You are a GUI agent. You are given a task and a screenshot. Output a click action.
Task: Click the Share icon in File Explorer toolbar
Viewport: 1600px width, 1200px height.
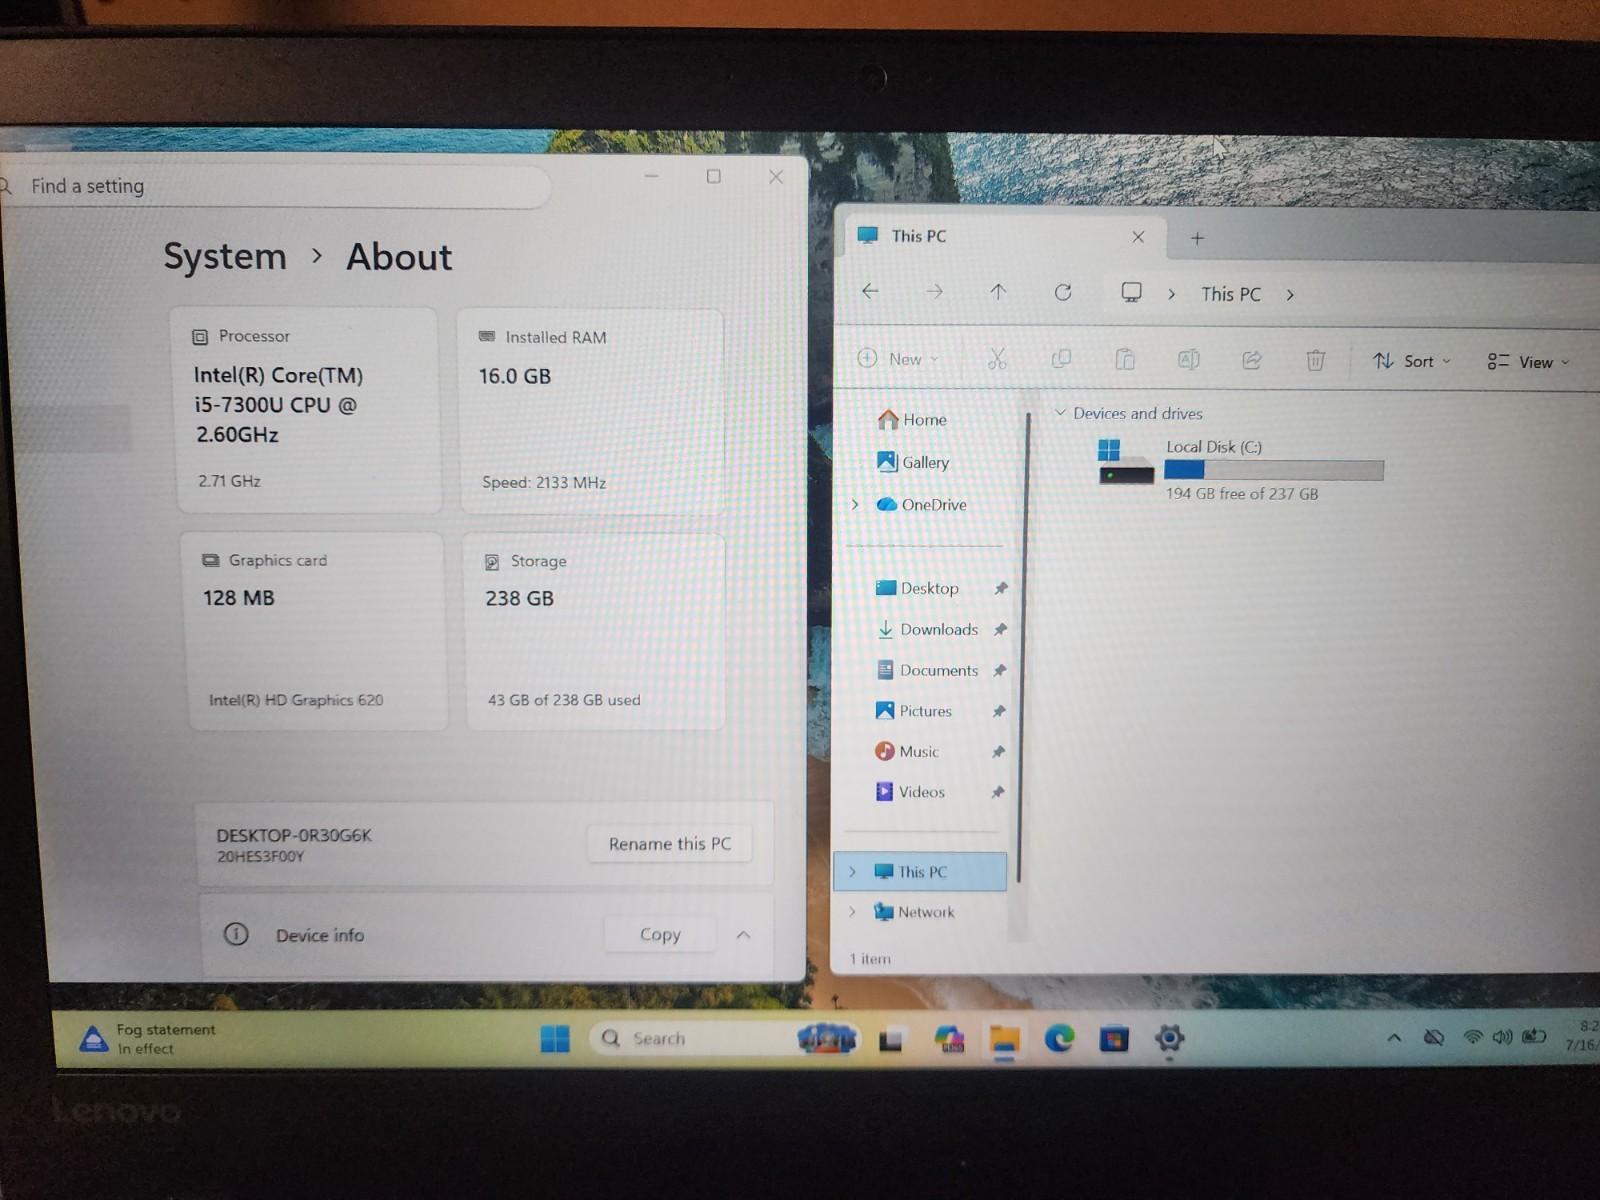pyautogui.click(x=1252, y=360)
